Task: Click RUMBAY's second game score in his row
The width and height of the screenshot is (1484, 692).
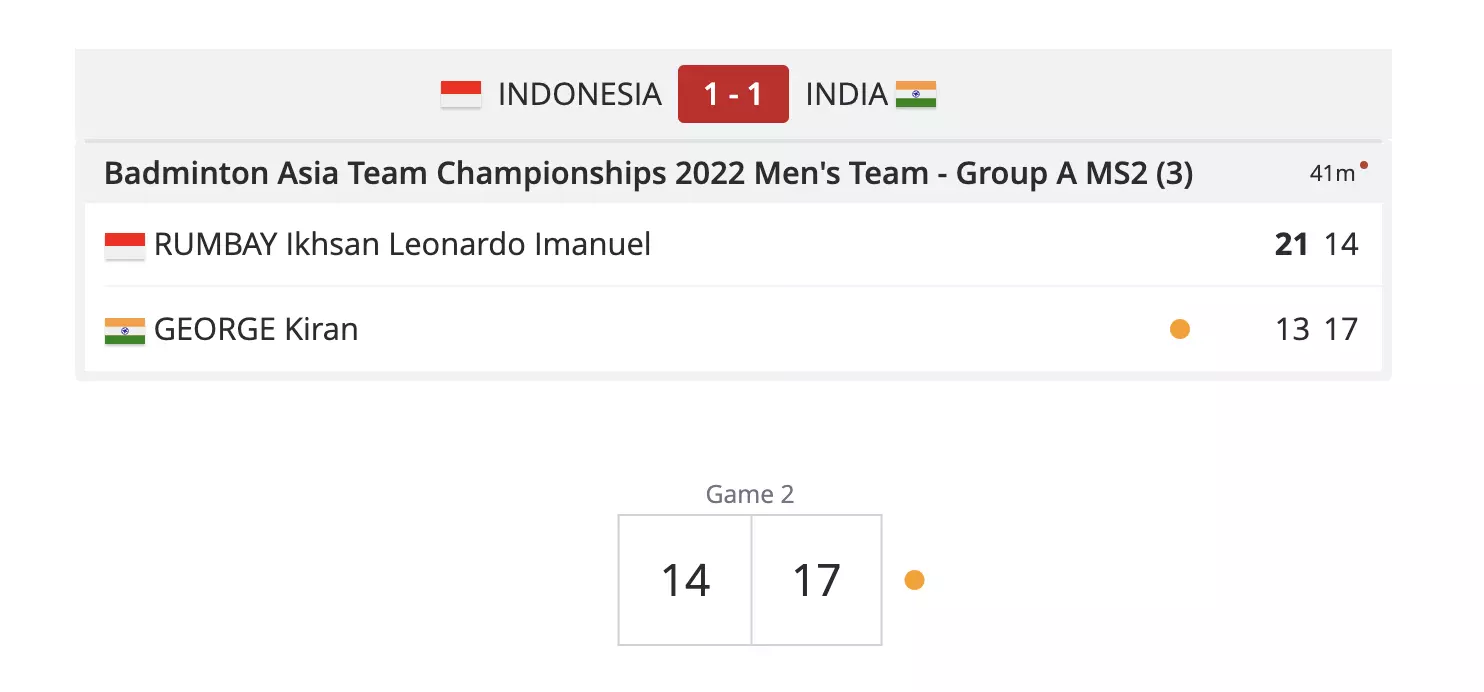Action: point(1342,245)
